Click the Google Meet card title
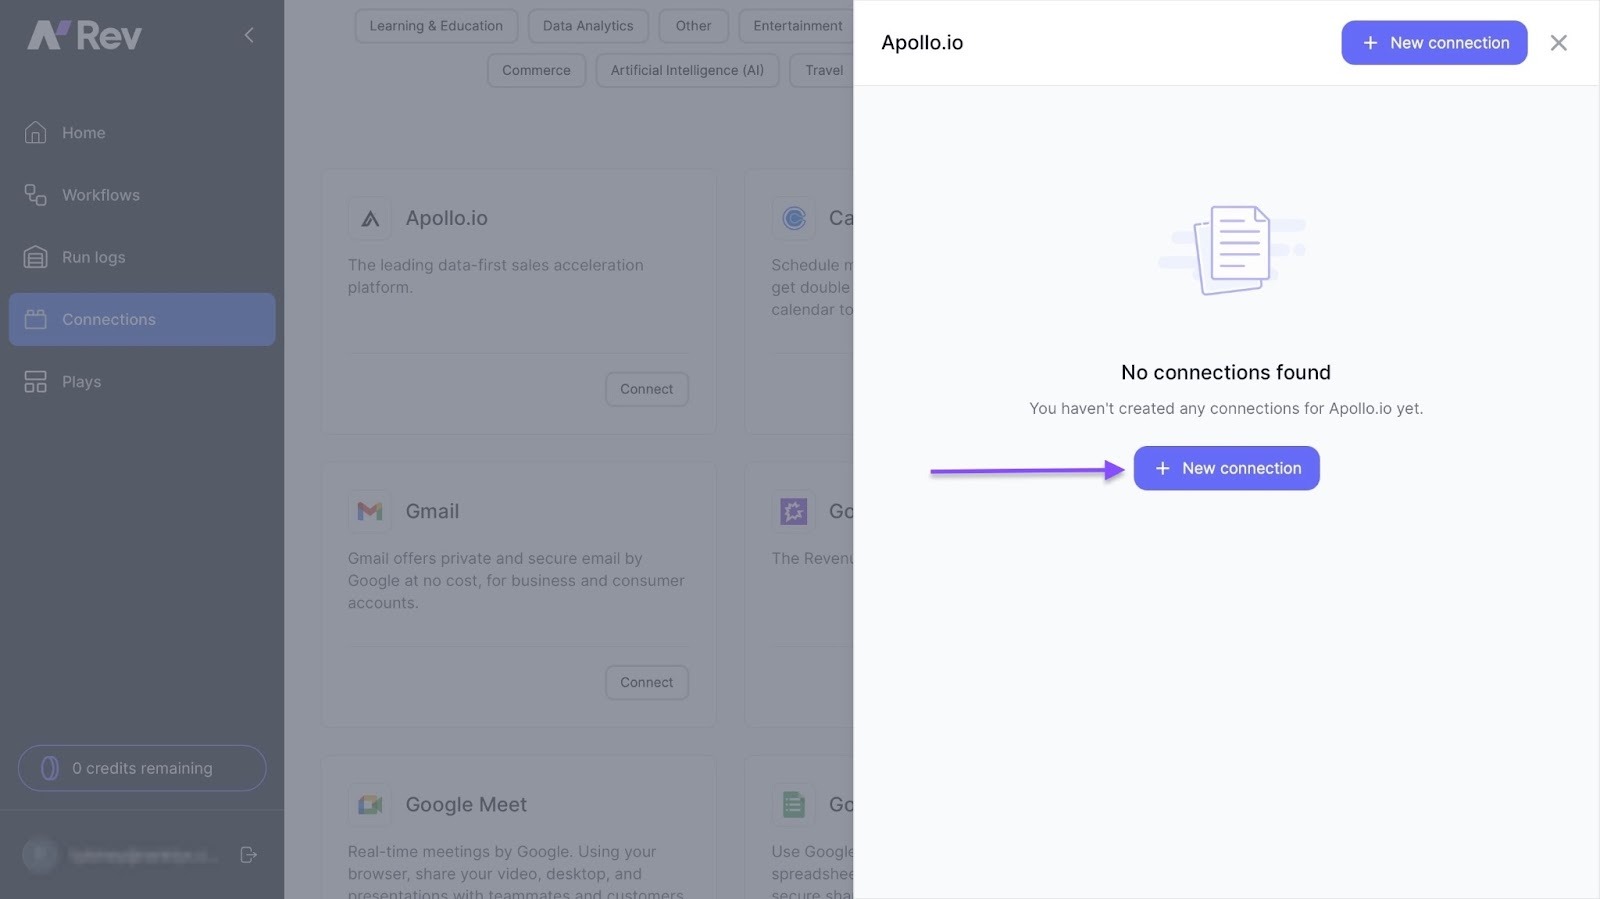This screenshot has height=899, width=1600. (466, 804)
